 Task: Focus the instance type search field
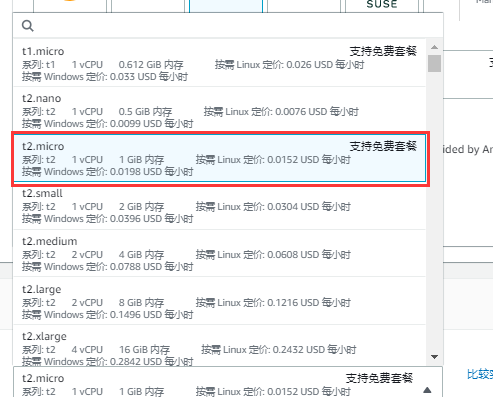228,26
